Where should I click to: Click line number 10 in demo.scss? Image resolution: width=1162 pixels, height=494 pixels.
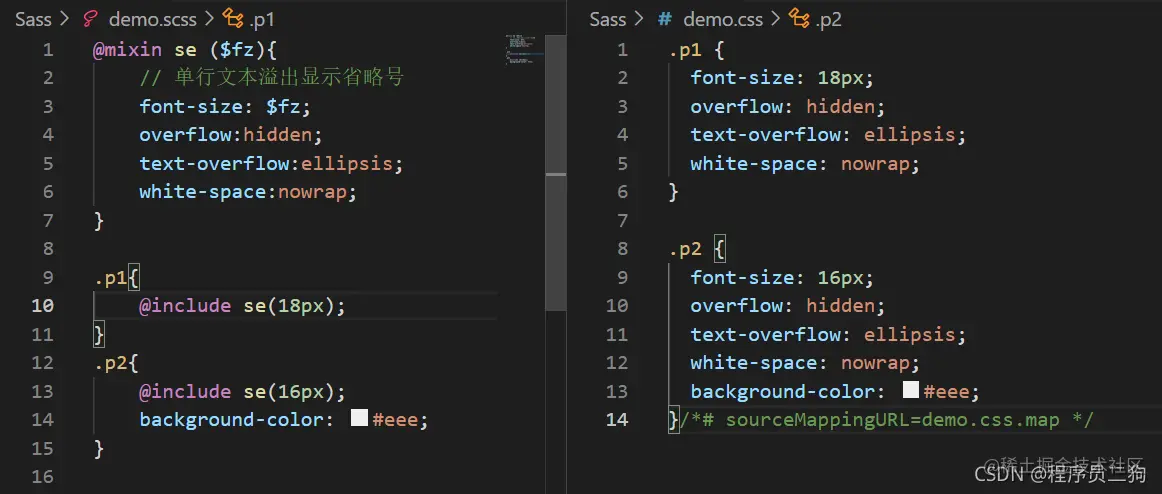click(x=42, y=305)
